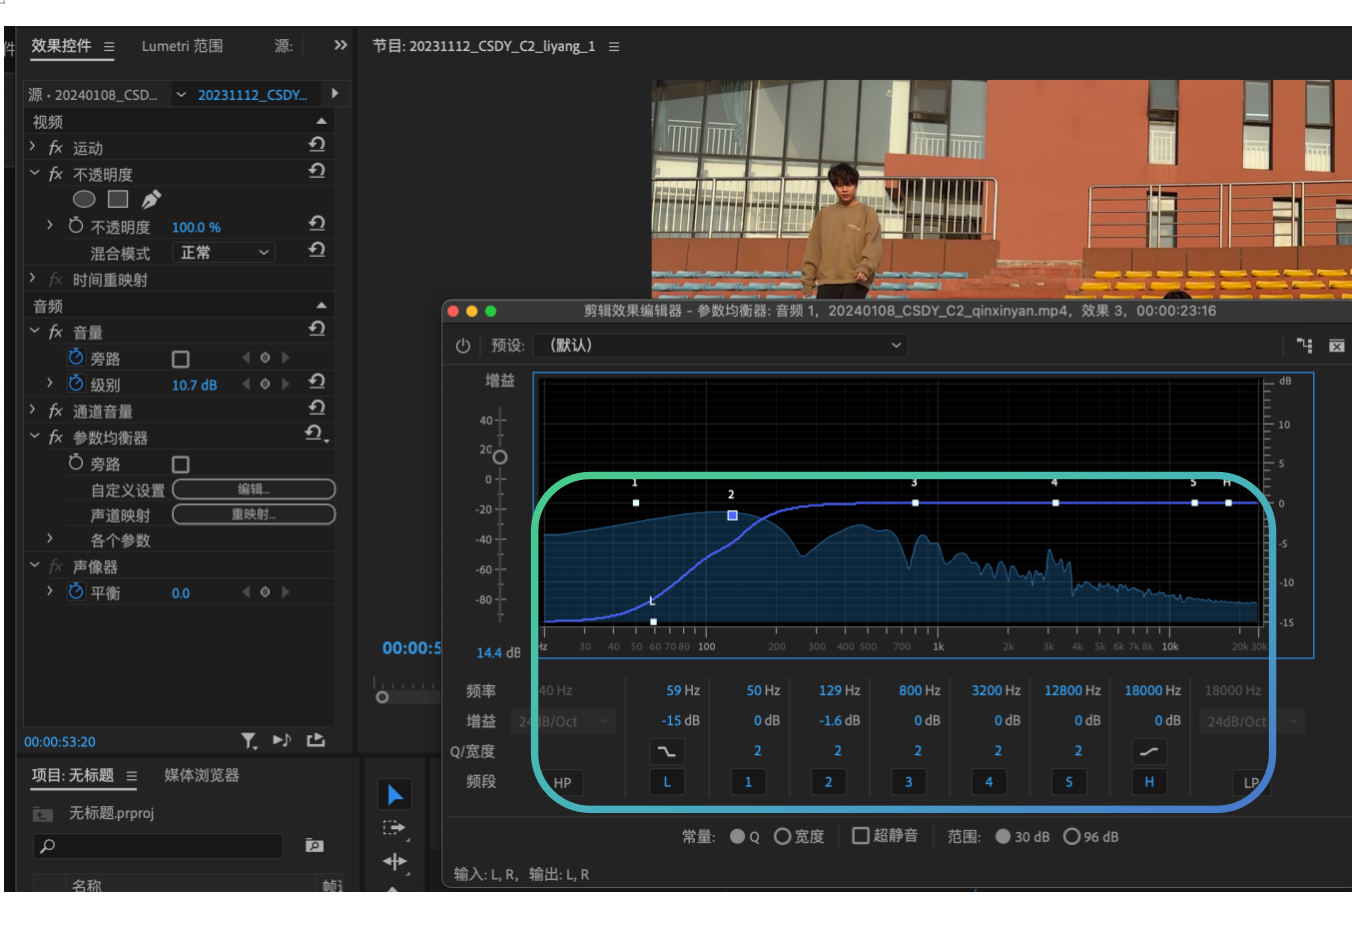Click the power bypass icon in equalizer editor
Screen dimensions: 1352x940
point(463,346)
